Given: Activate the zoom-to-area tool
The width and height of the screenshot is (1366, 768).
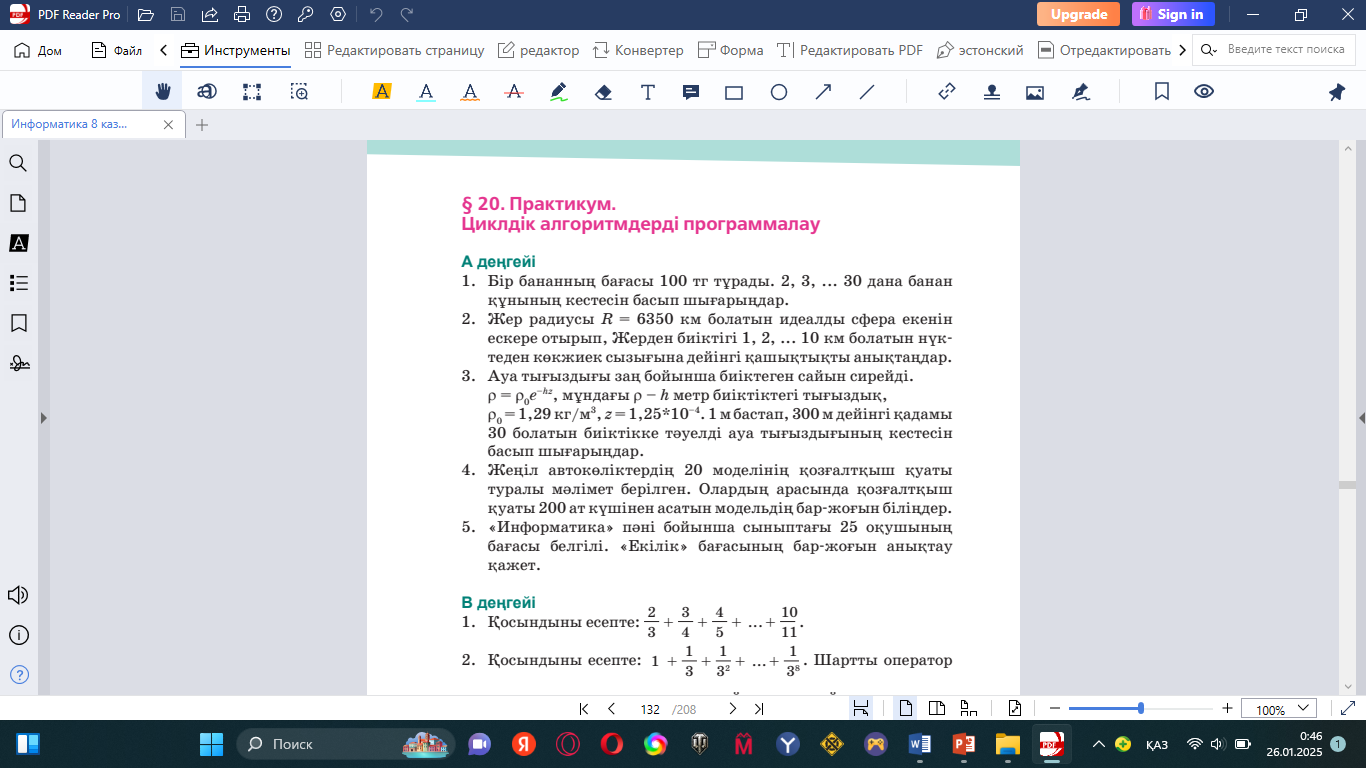Looking at the screenshot, I should tap(299, 92).
